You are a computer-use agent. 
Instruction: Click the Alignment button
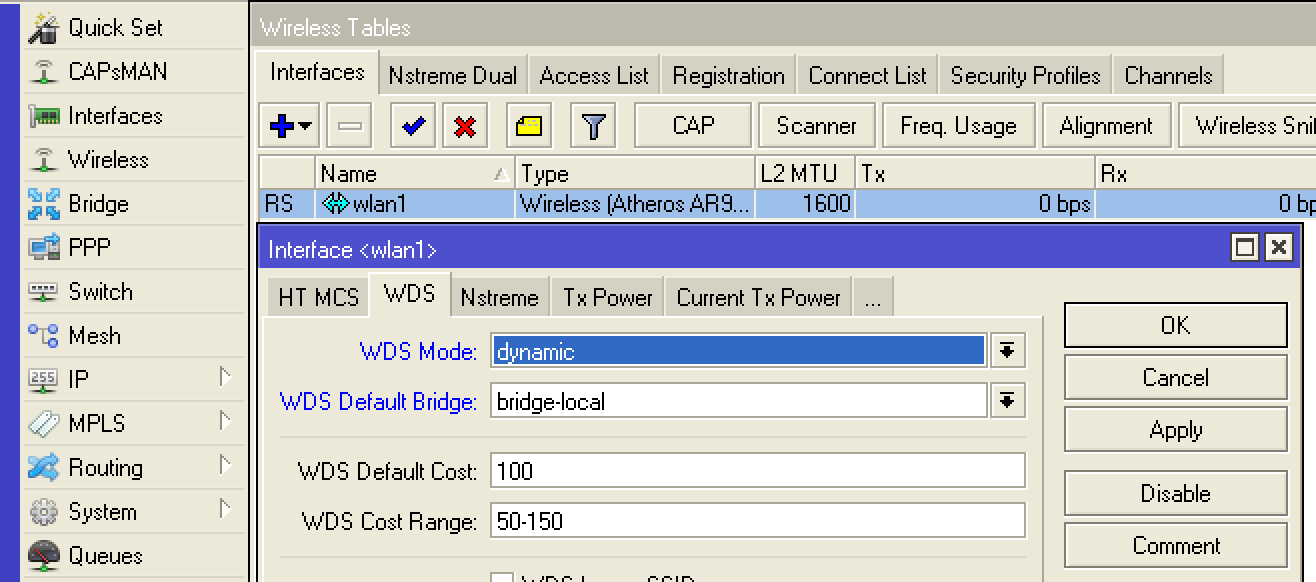click(1106, 126)
